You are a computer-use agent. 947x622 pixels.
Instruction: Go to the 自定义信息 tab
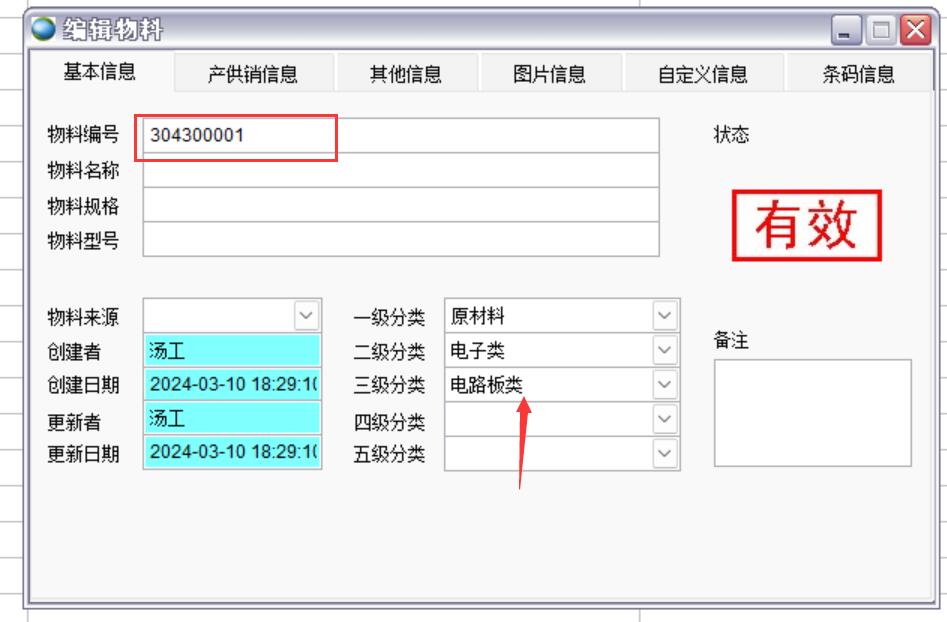click(x=702, y=74)
